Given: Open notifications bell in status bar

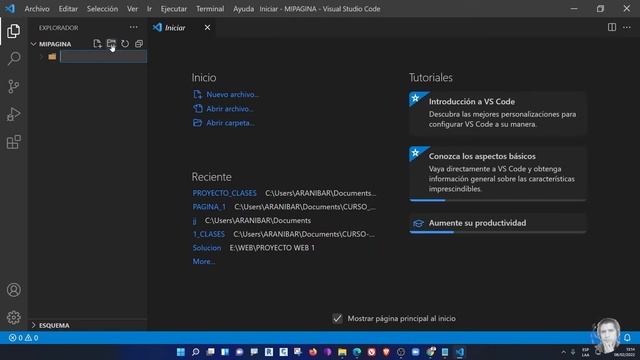Looking at the screenshot, I should click(x=627, y=338).
